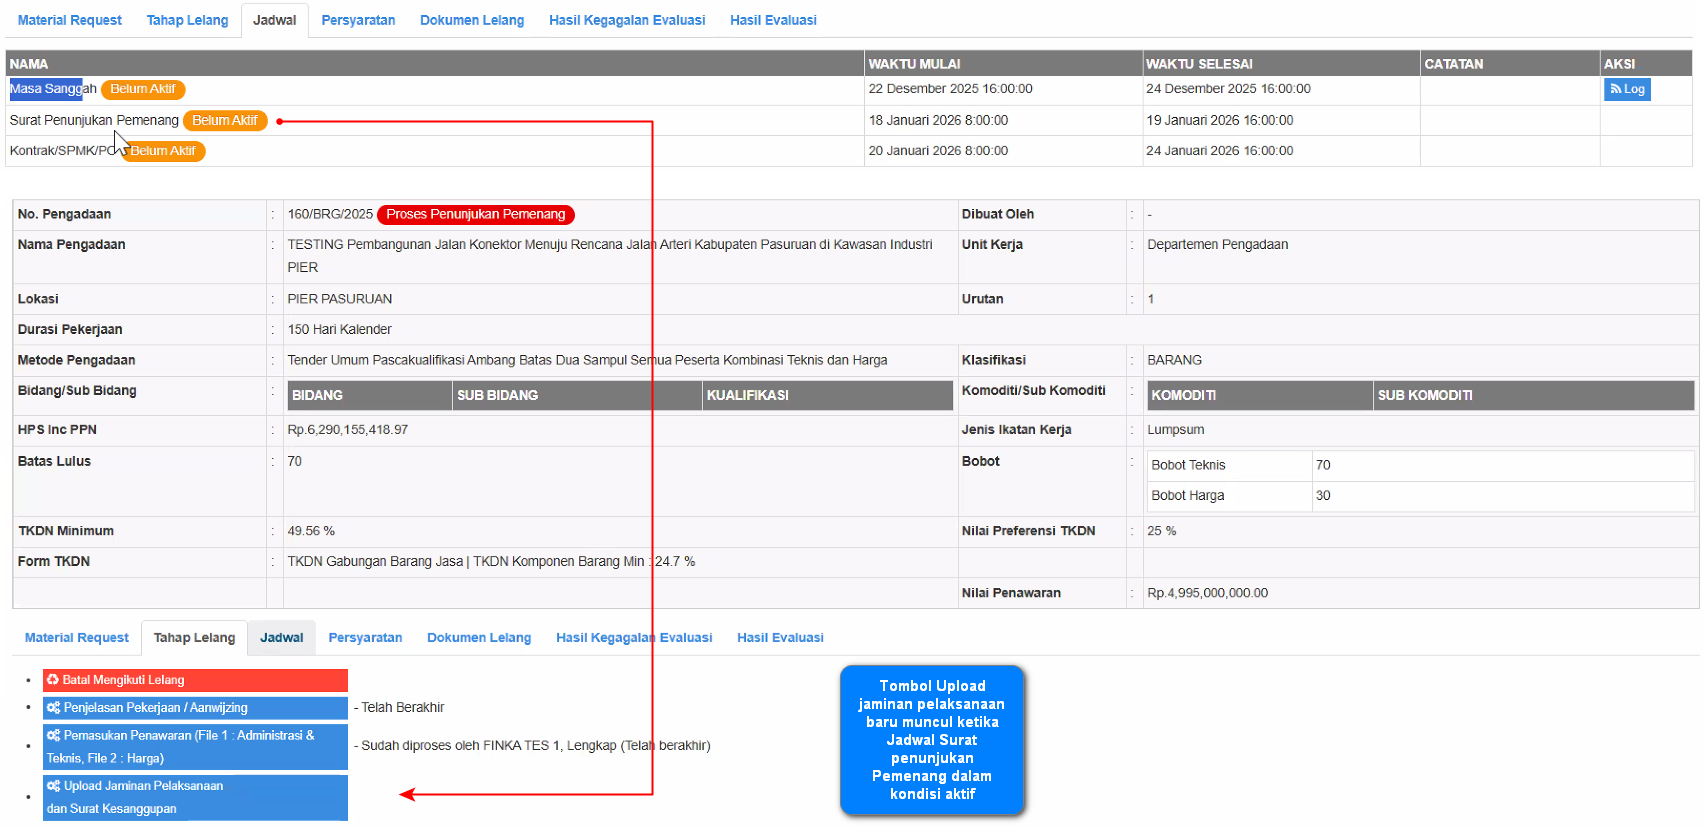Select the top Jadwal tab

(274, 20)
